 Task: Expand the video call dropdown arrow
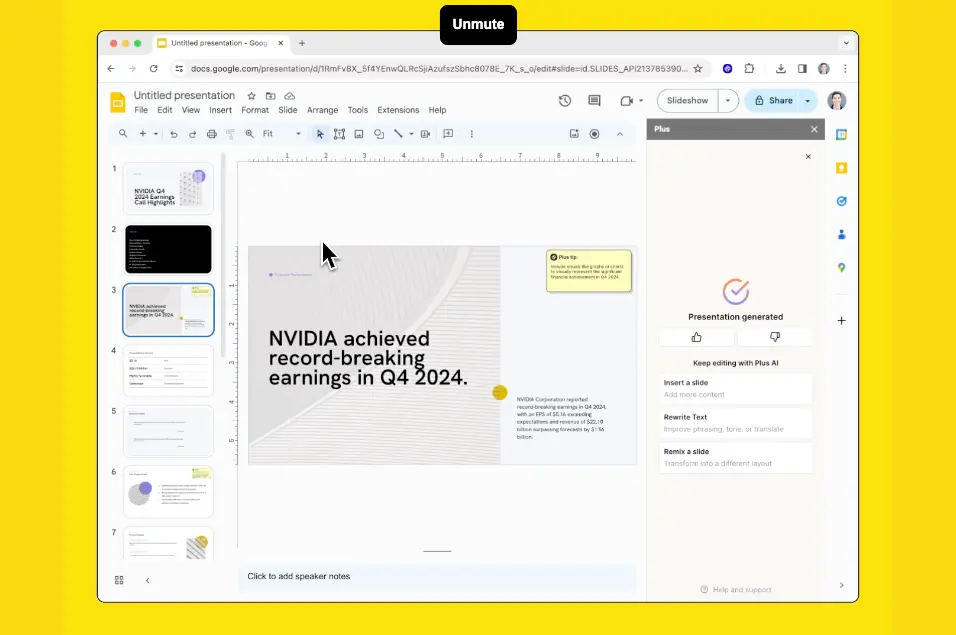click(x=641, y=101)
